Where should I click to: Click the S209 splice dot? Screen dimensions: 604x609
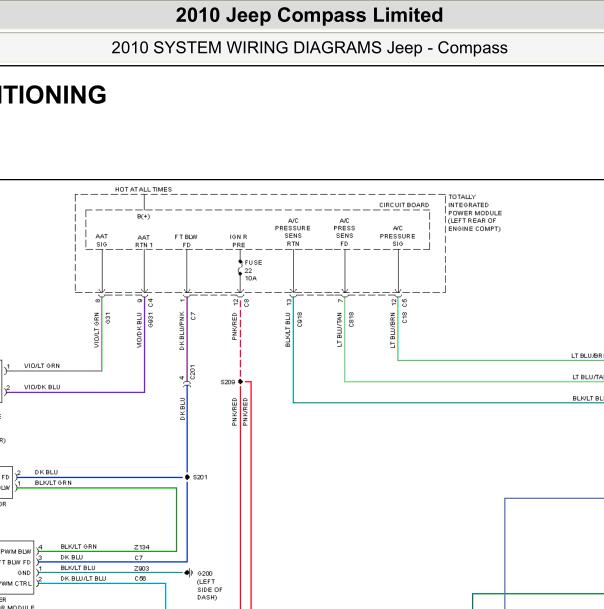point(240,382)
